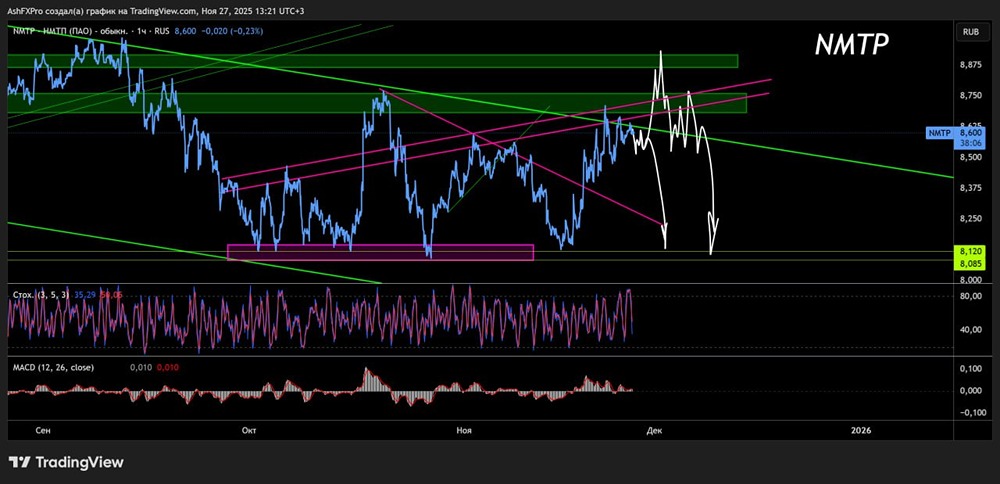Viewport: 1000px width, 484px height.
Task: Click the 8,000 price axis label
Action: coord(970,280)
